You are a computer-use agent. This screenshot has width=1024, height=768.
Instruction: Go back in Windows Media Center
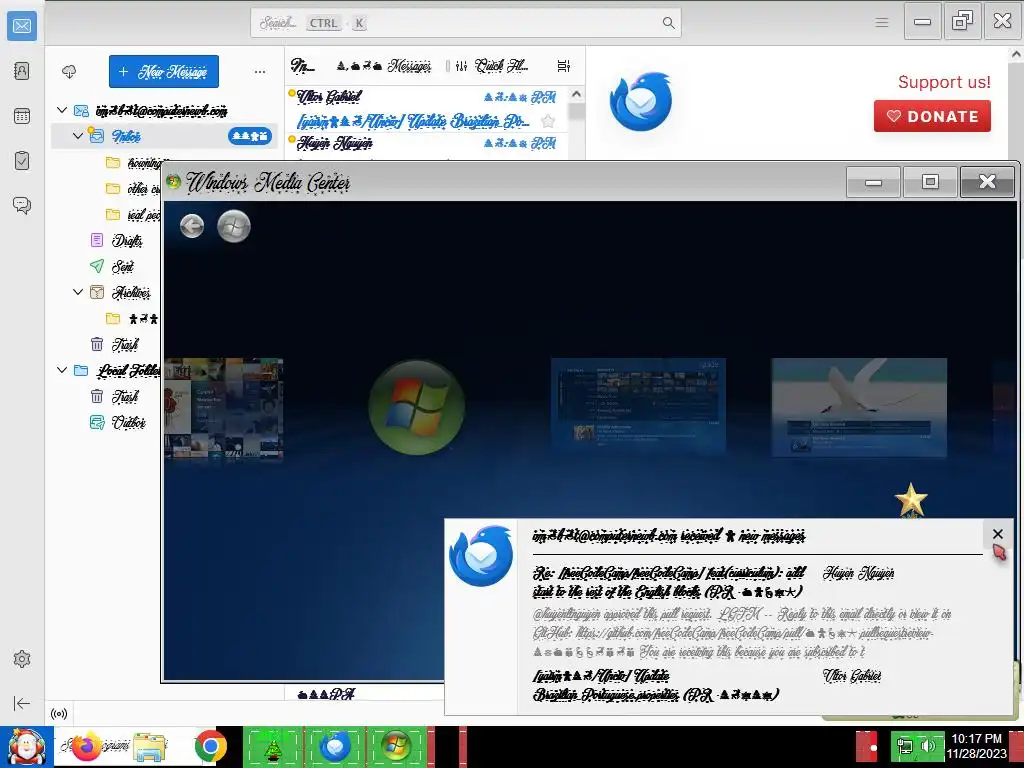[192, 226]
